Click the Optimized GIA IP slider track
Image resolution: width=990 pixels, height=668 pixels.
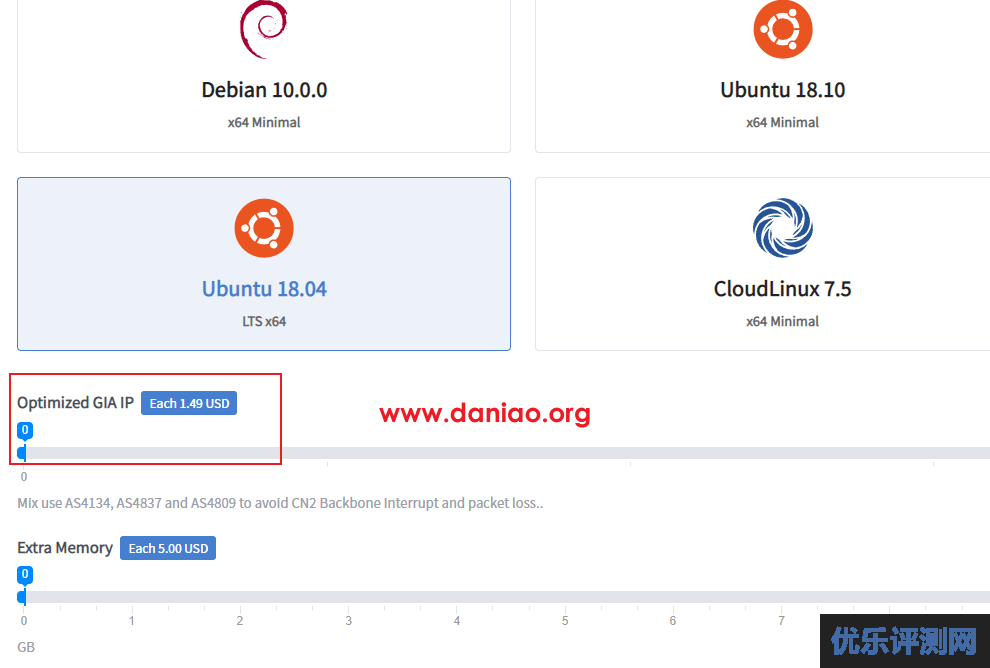pyautogui.click(x=504, y=453)
